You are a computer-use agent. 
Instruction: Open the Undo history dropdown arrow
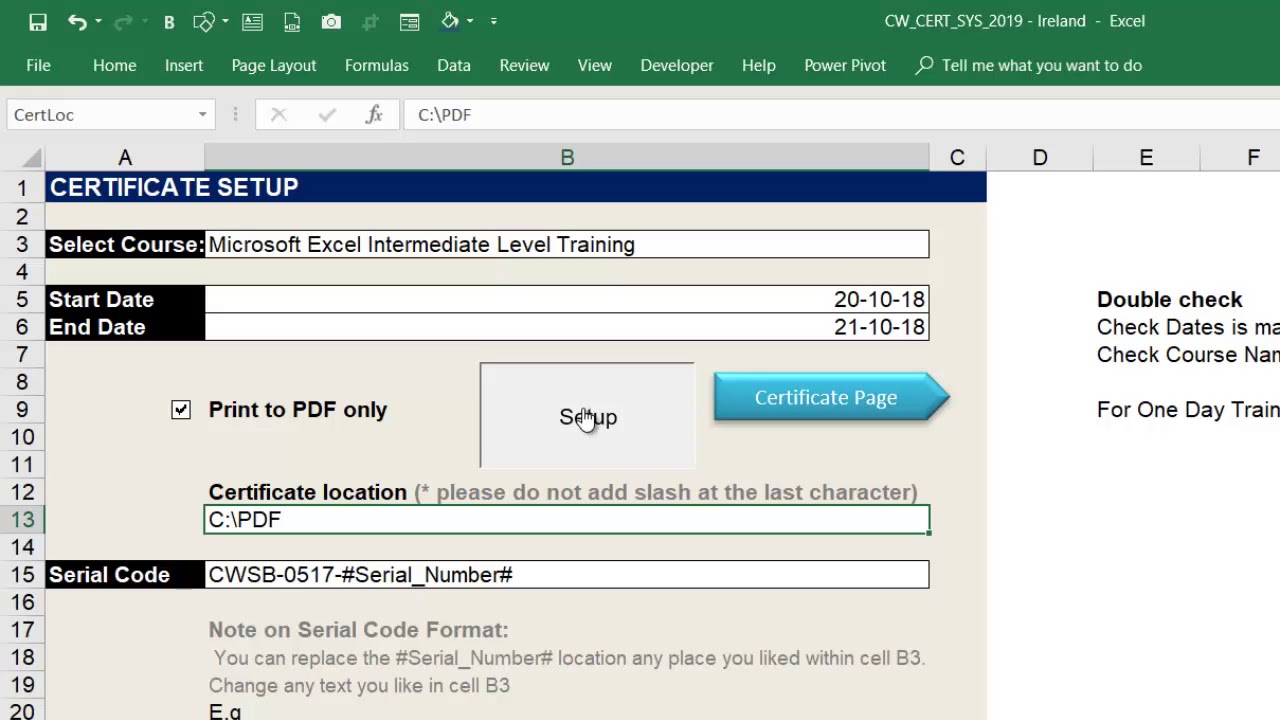coord(98,21)
